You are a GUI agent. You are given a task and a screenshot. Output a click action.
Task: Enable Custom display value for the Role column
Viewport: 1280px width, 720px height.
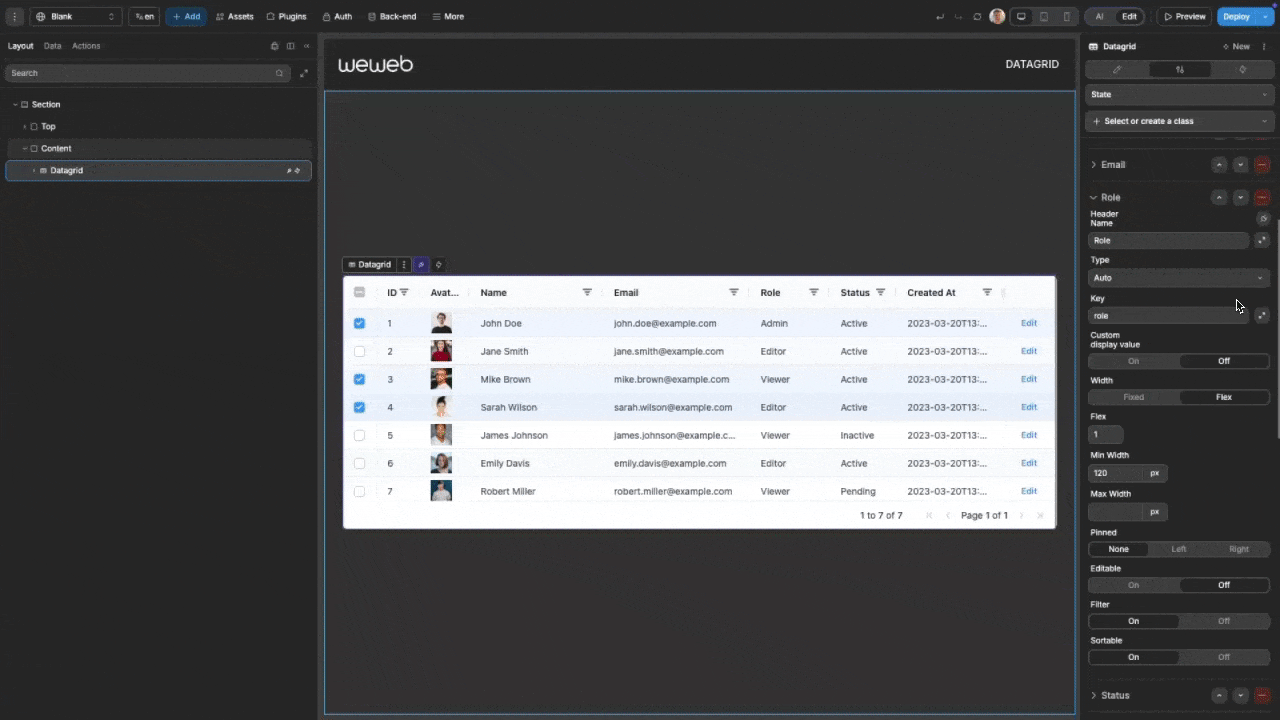(1133, 360)
